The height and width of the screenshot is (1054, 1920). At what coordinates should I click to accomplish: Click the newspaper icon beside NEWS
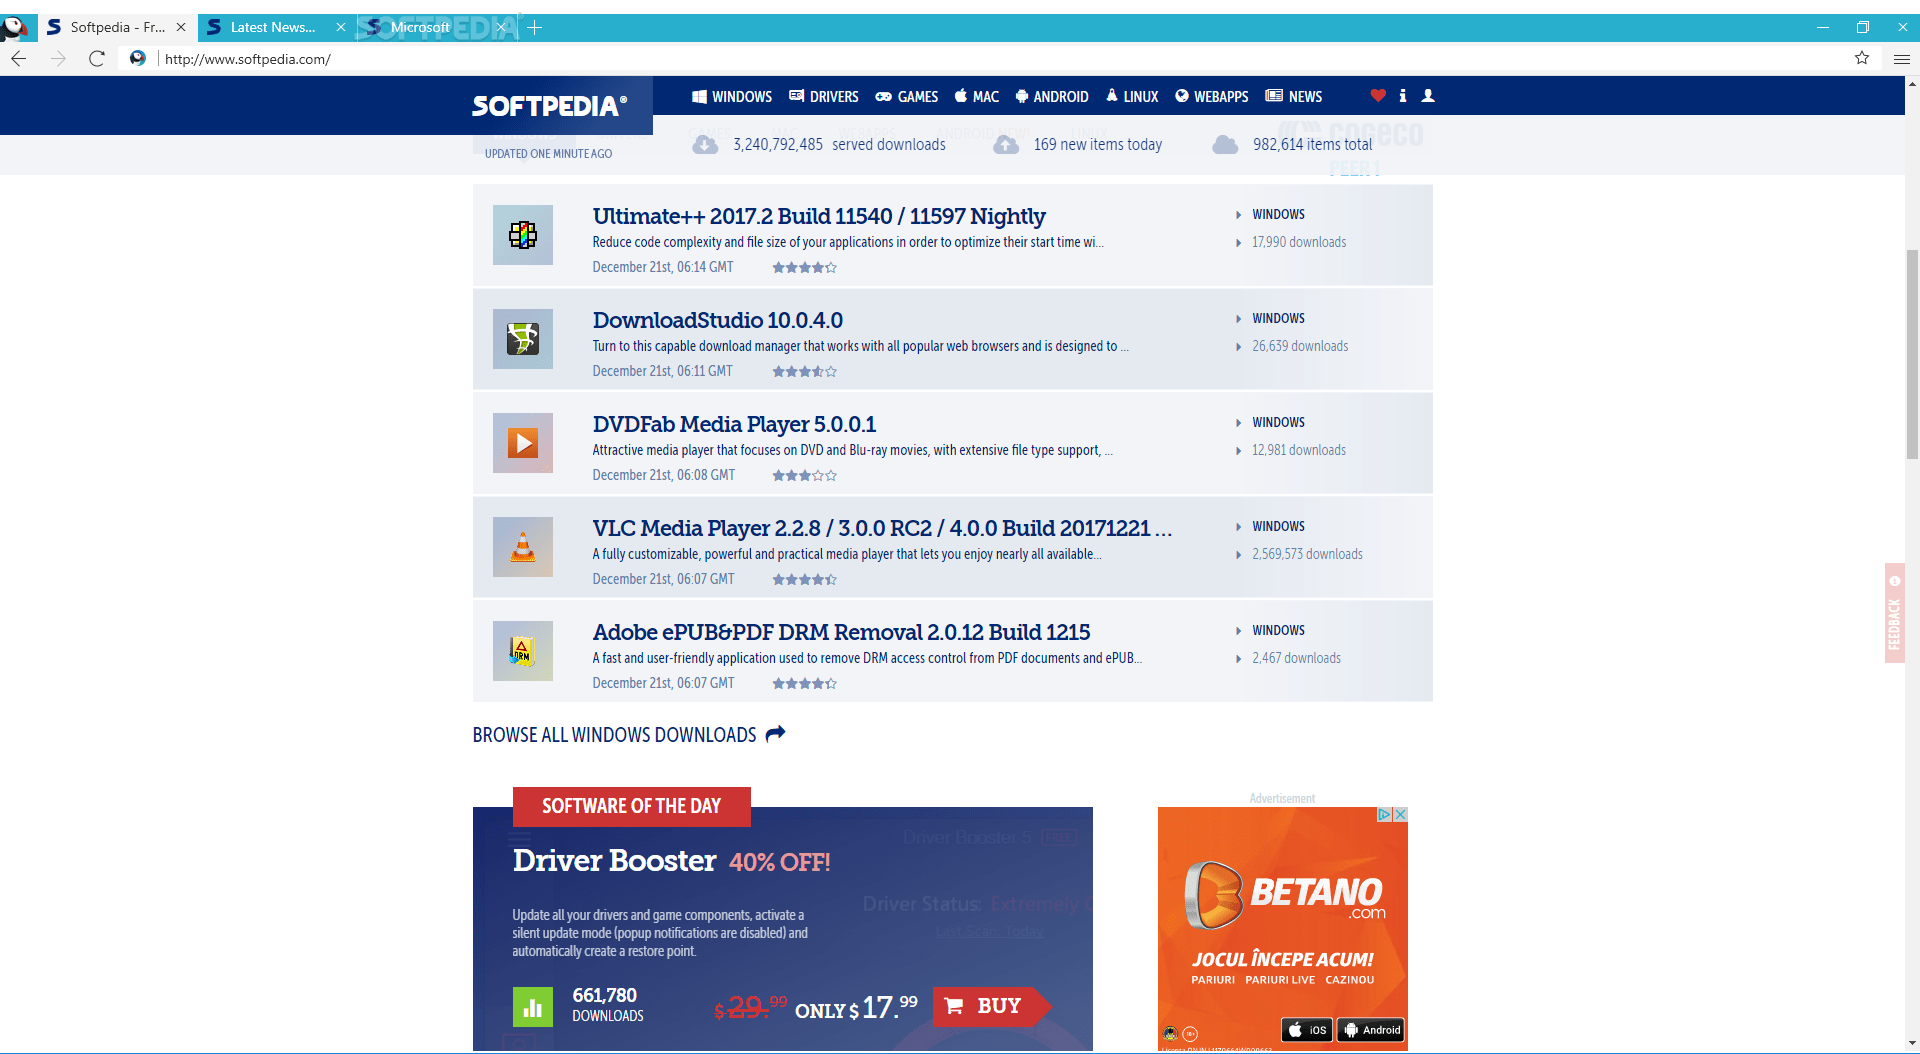tap(1273, 96)
